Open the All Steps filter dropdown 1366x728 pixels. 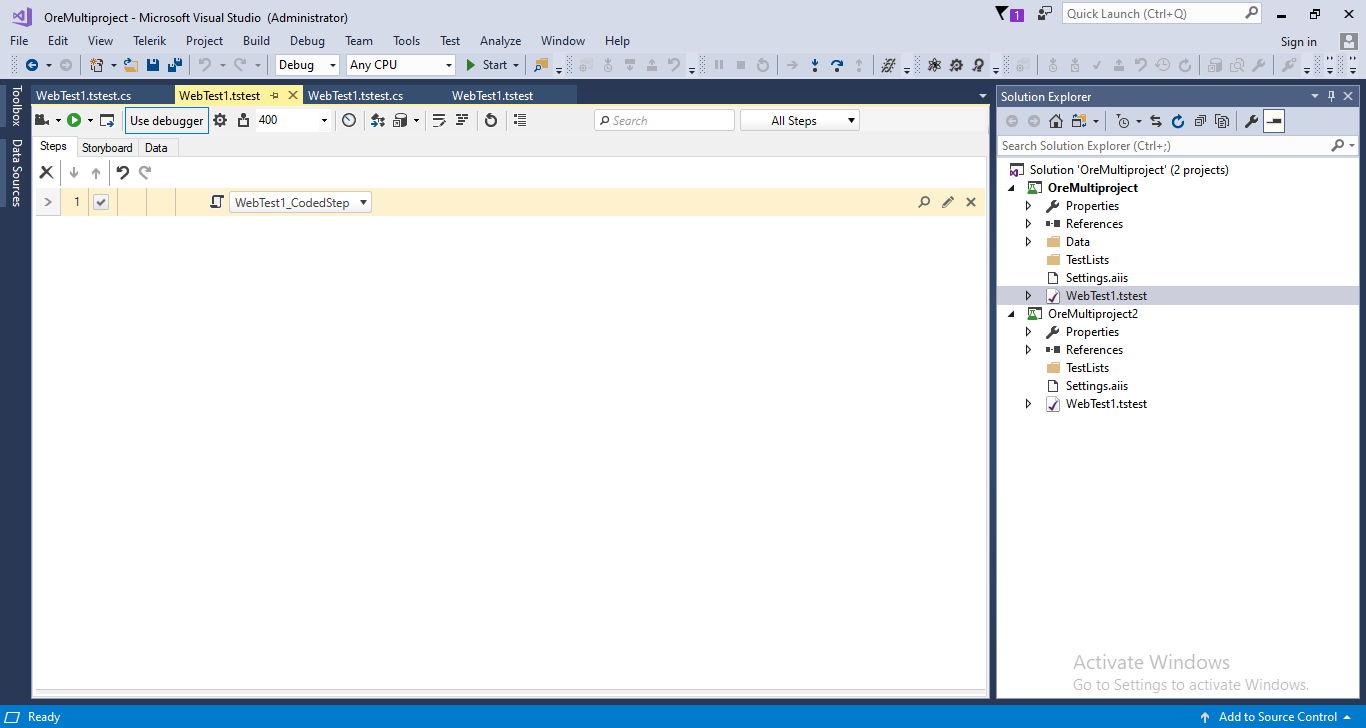[799, 121]
